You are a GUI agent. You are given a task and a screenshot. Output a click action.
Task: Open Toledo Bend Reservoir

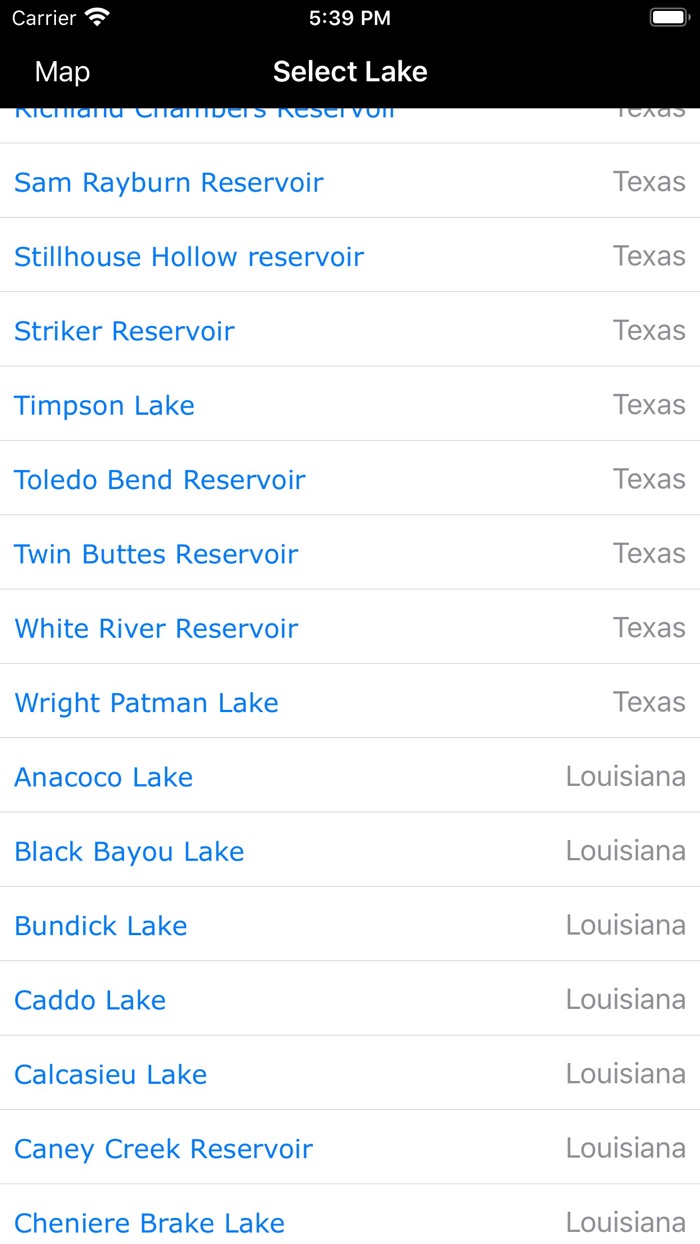(x=160, y=479)
